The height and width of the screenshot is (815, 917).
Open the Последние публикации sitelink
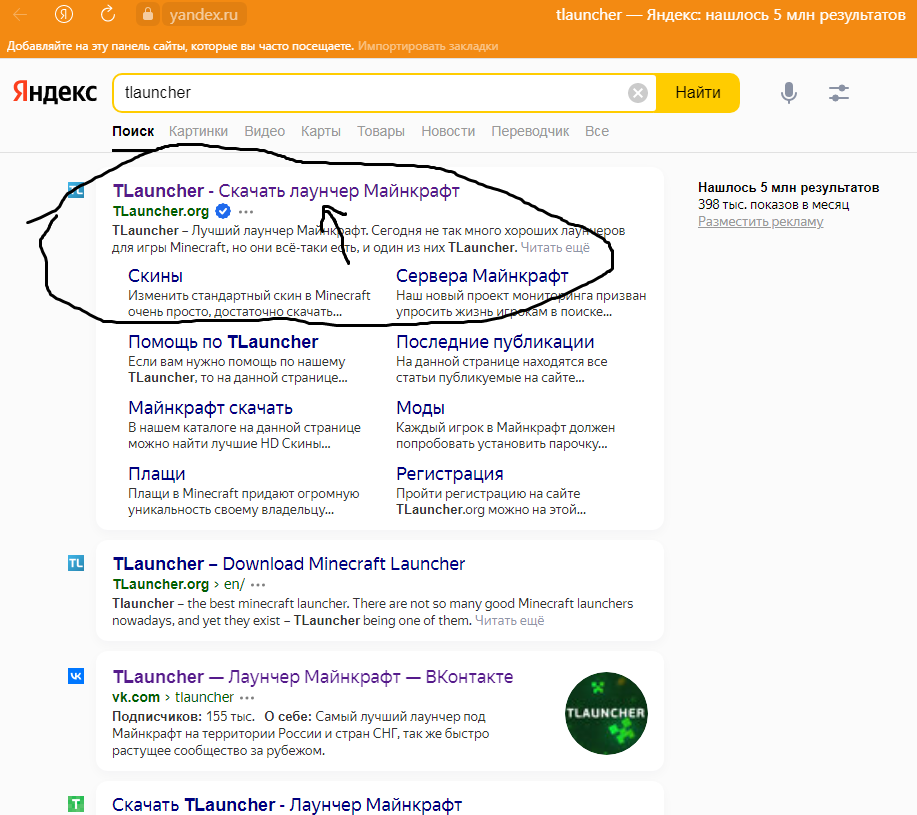coord(495,341)
